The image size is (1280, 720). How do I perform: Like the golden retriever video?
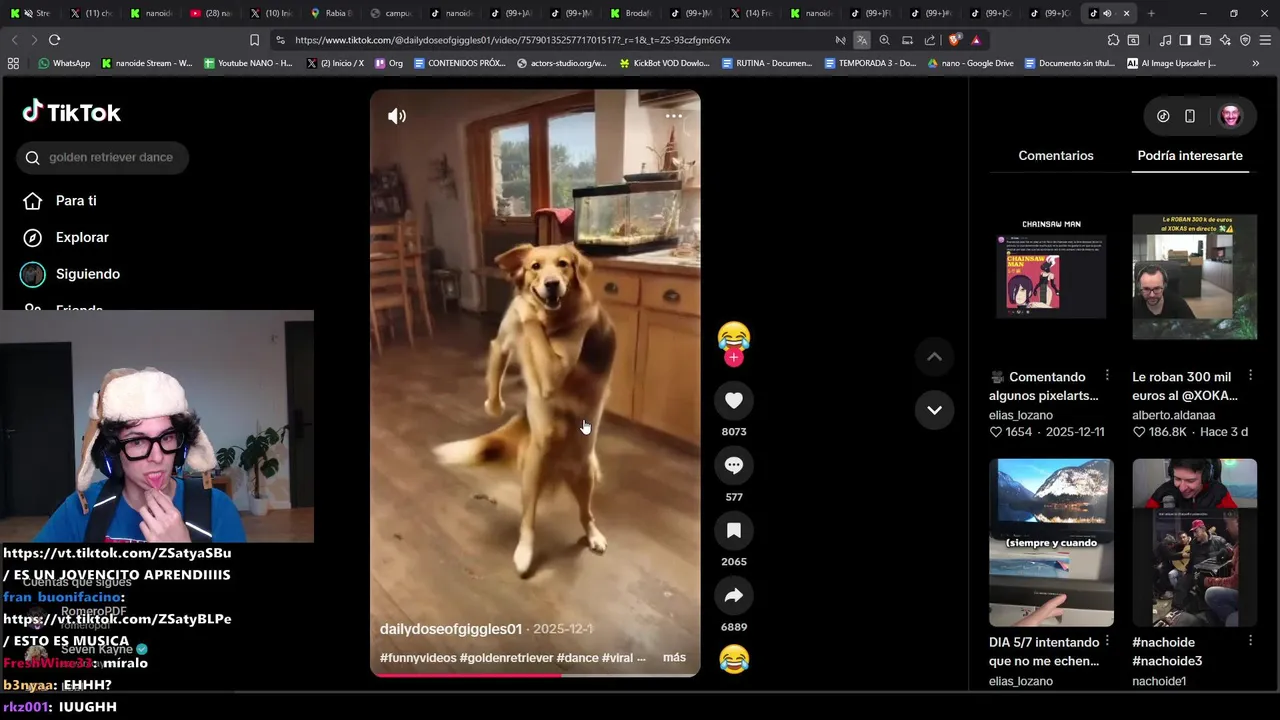734,400
